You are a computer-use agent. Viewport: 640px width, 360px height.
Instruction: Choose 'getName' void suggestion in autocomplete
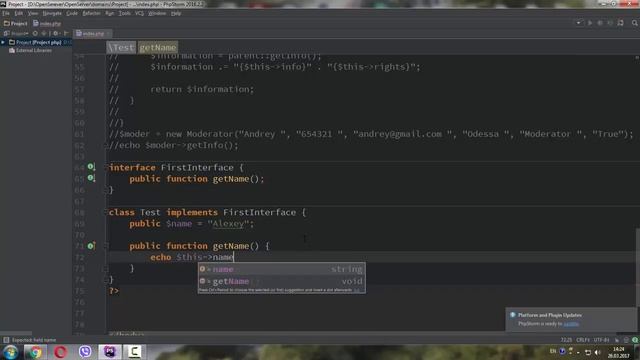click(x=282, y=281)
